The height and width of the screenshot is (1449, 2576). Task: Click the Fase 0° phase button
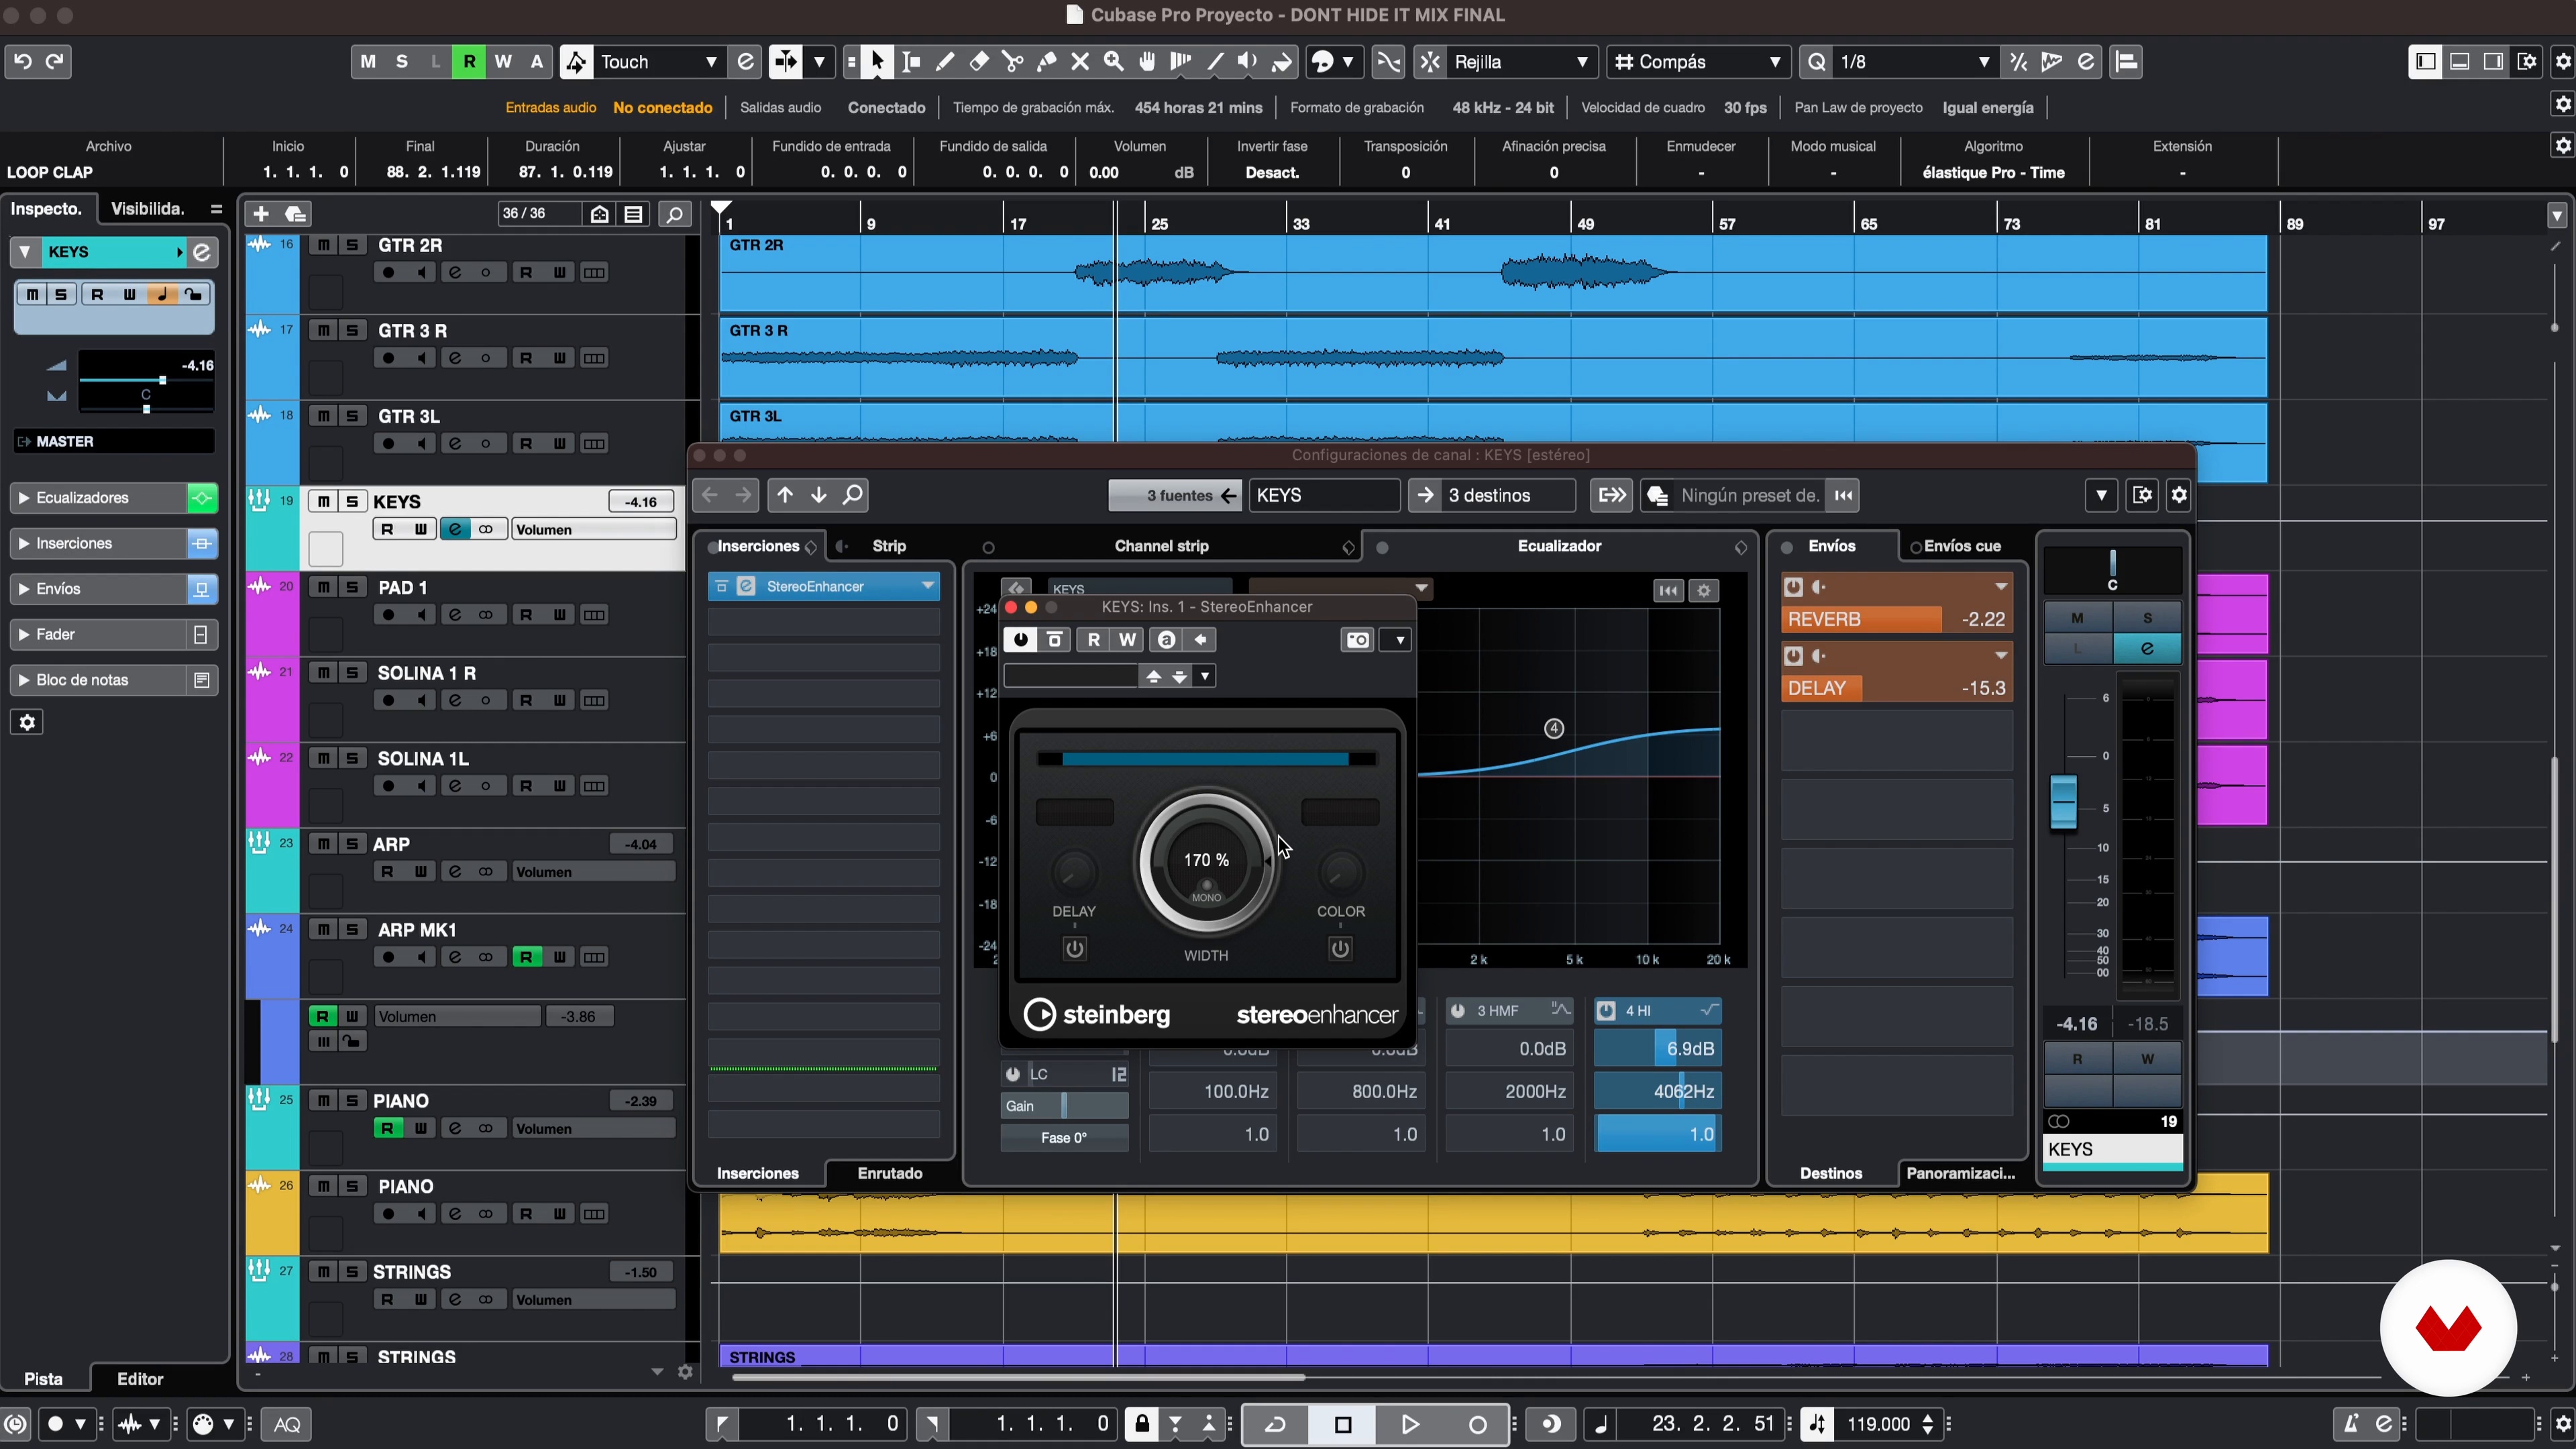(1064, 1137)
